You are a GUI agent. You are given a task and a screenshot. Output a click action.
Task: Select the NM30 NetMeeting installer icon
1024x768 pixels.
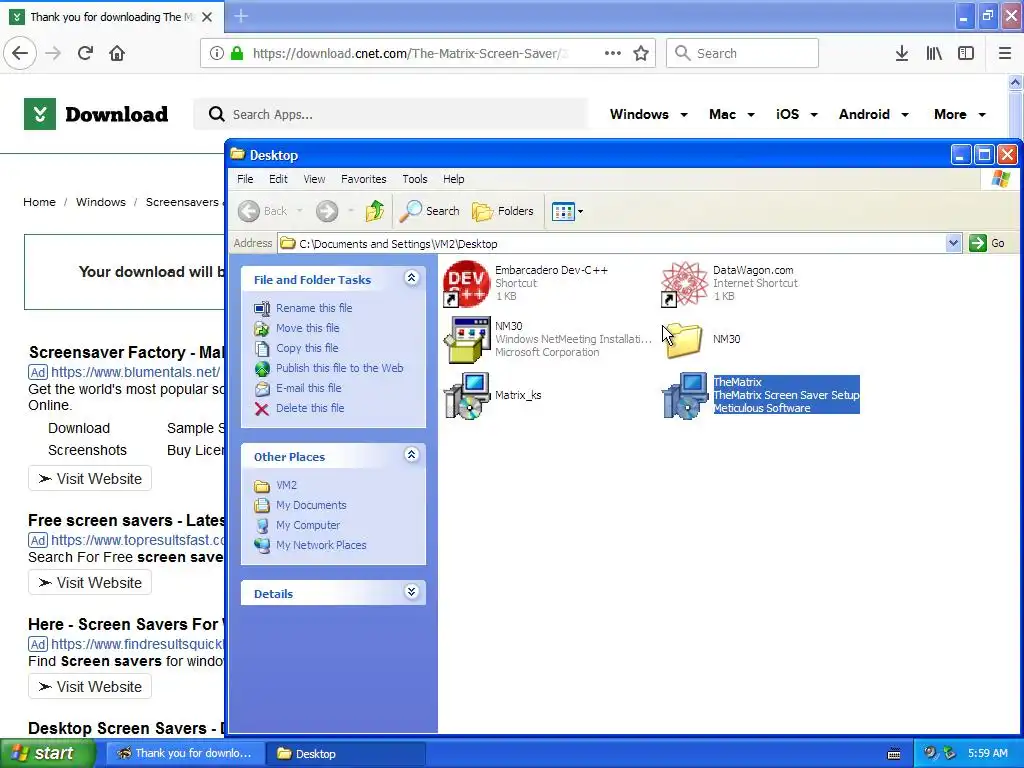click(x=467, y=339)
